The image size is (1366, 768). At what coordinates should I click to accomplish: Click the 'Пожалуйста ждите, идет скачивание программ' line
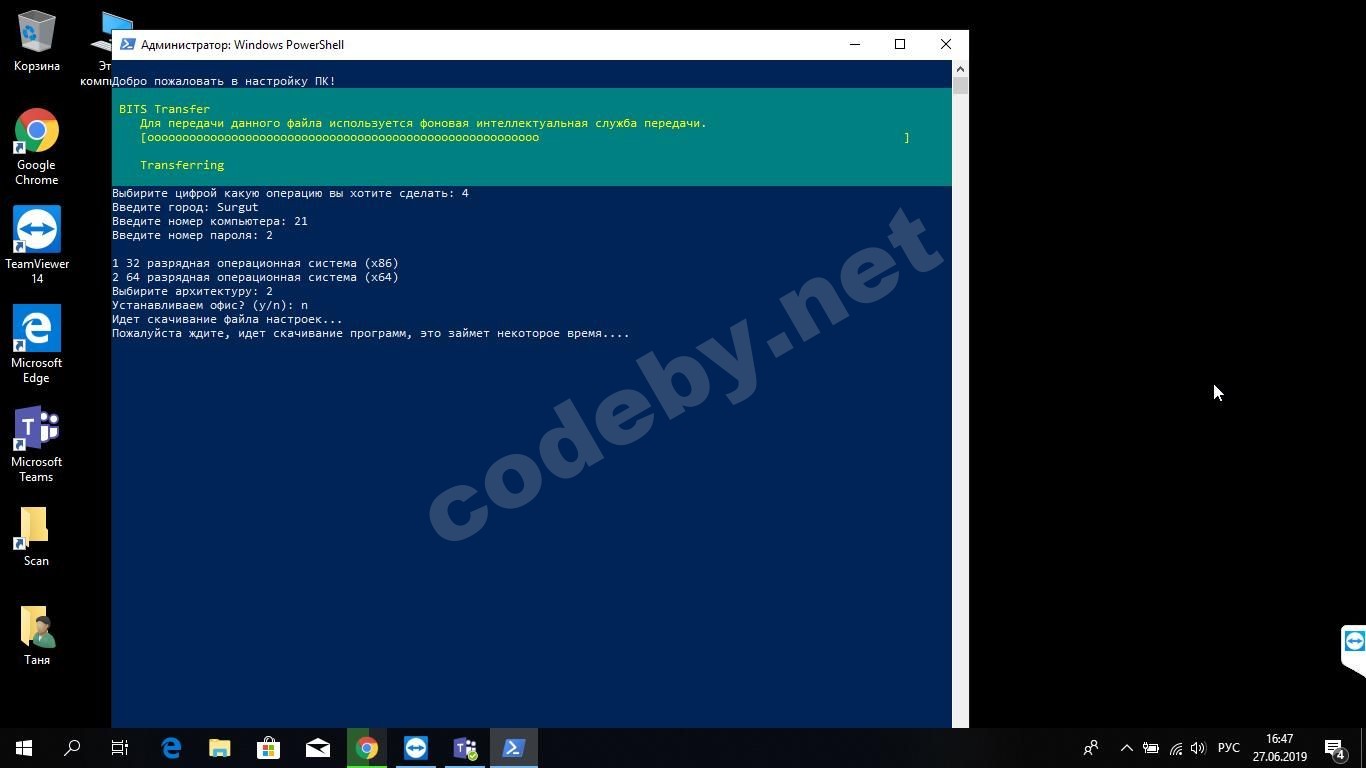371,333
